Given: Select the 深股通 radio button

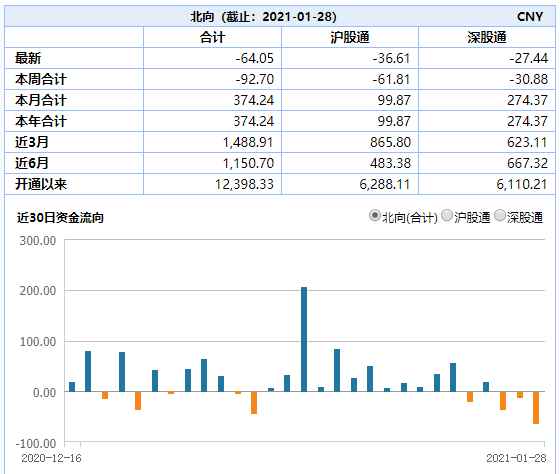Looking at the screenshot, I should tap(500, 216).
